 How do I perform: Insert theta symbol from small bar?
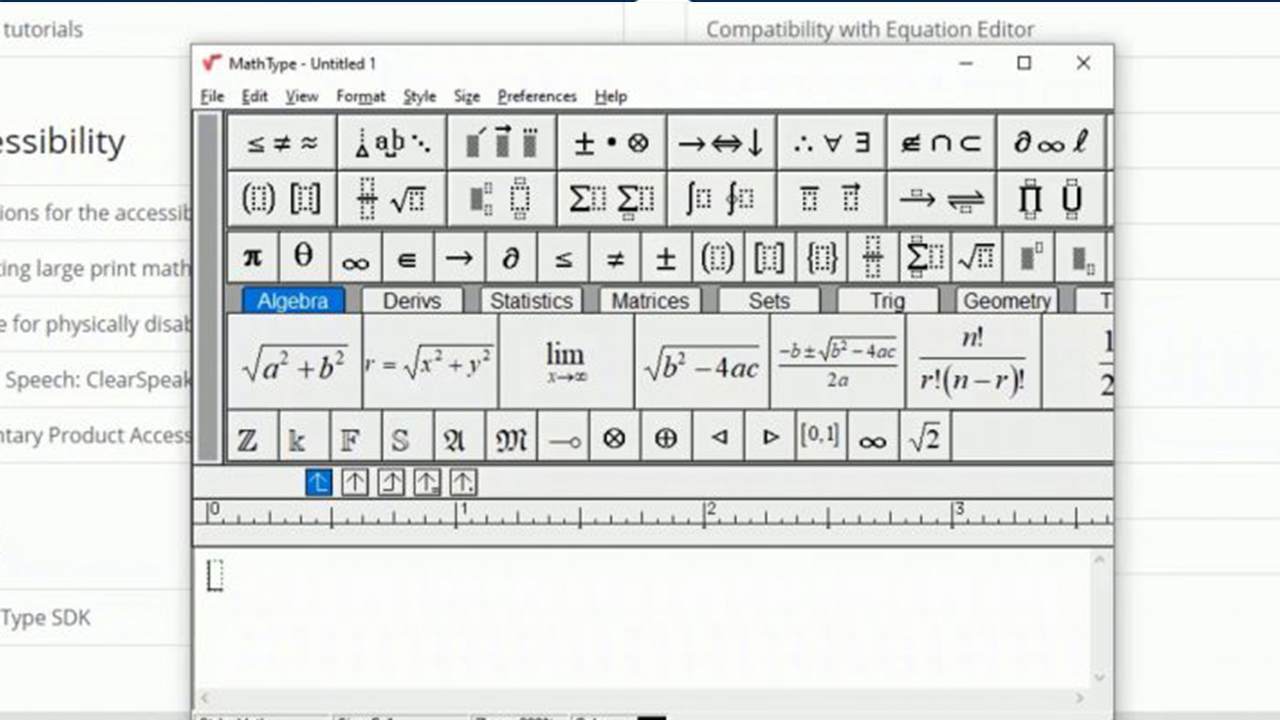(x=304, y=258)
